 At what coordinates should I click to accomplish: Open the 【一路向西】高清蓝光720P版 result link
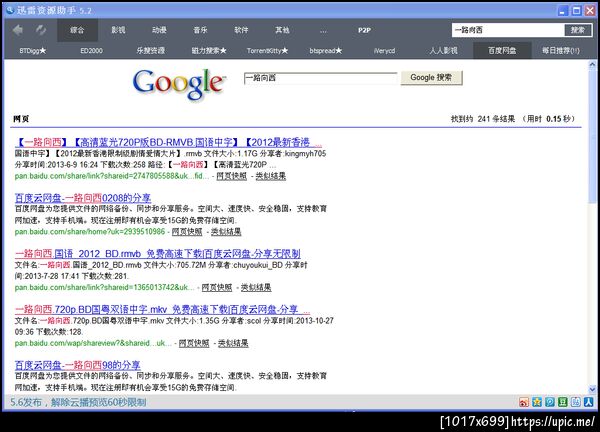pos(168,143)
